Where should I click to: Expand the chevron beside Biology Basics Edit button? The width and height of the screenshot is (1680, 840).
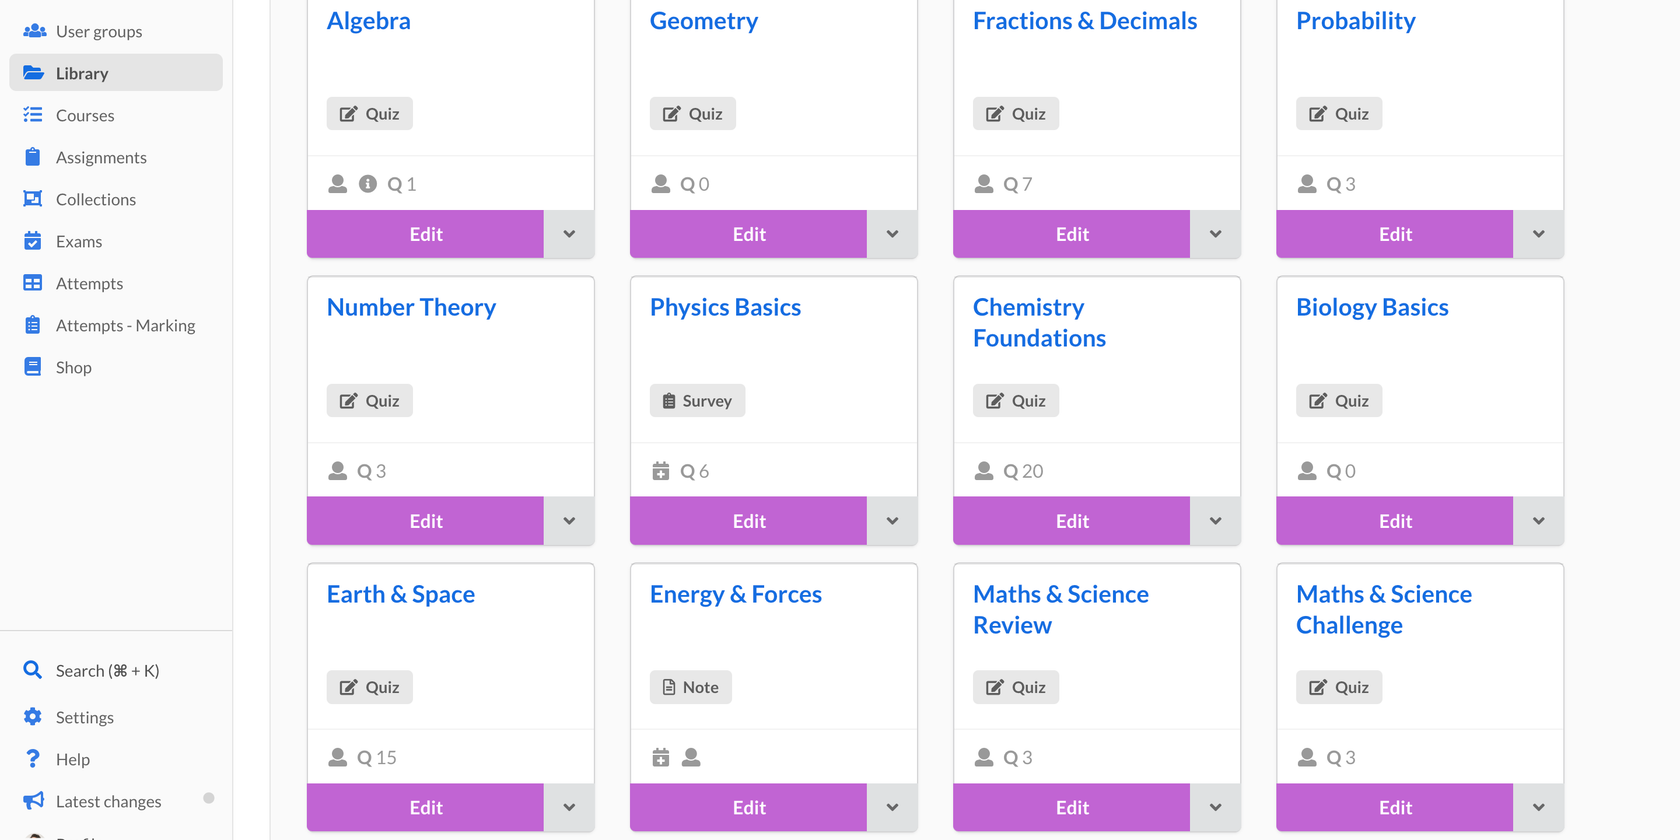pyautogui.click(x=1538, y=521)
